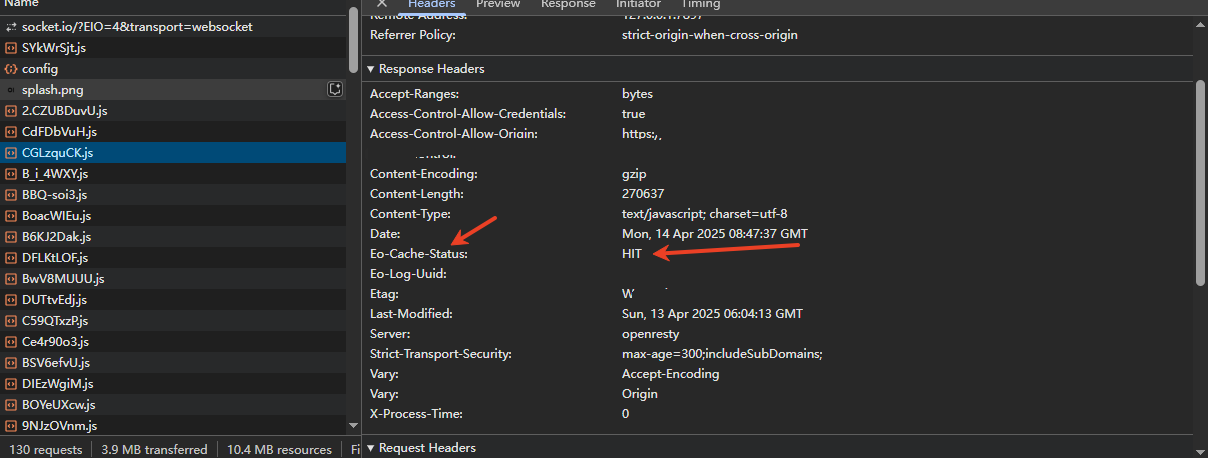Click the websocket icon beside socket.io request
1208x458 pixels.
pos(11,27)
